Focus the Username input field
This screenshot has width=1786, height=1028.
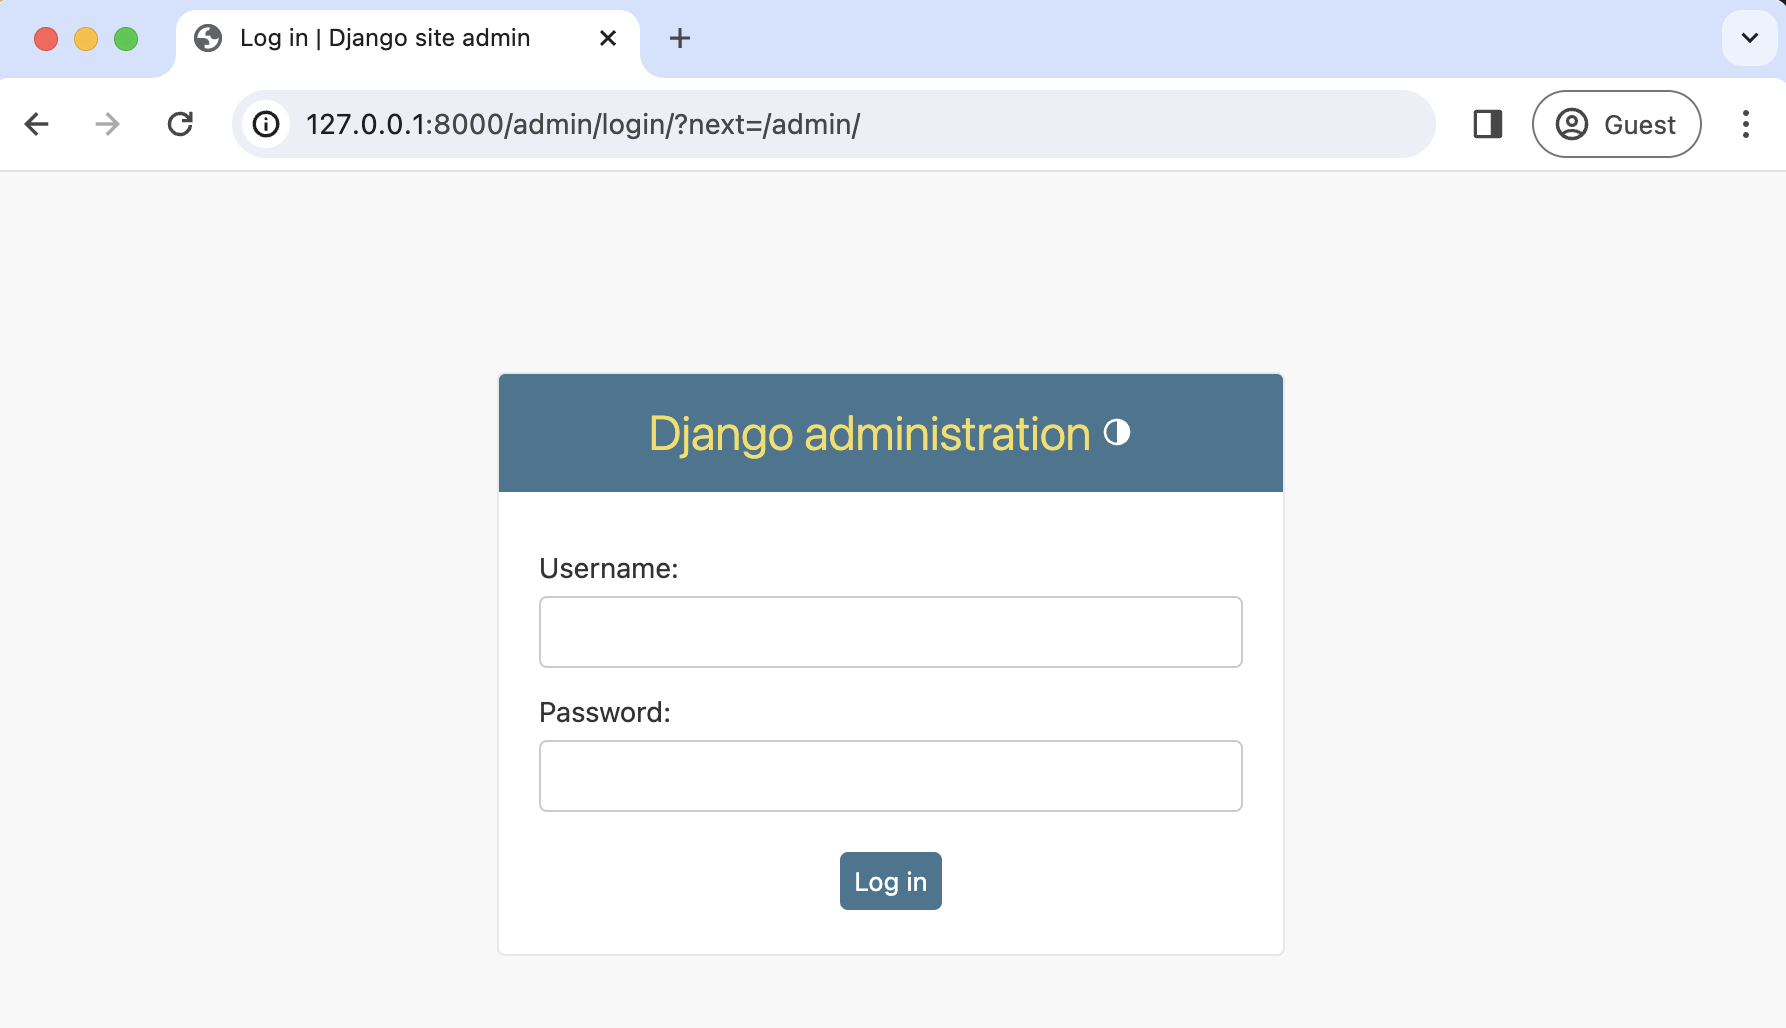click(x=891, y=632)
